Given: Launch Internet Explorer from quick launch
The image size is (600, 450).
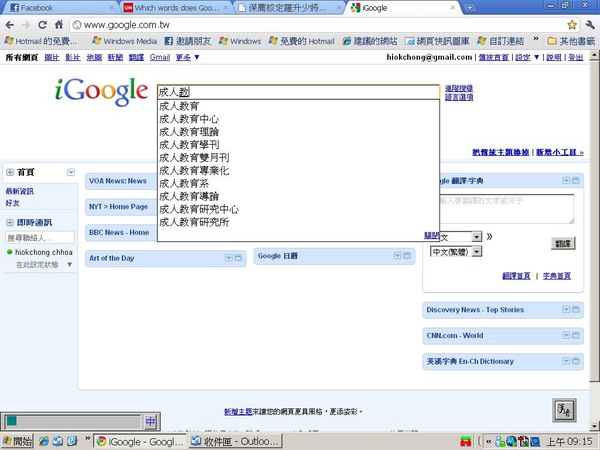Looking at the screenshot, I should pos(44,441).
